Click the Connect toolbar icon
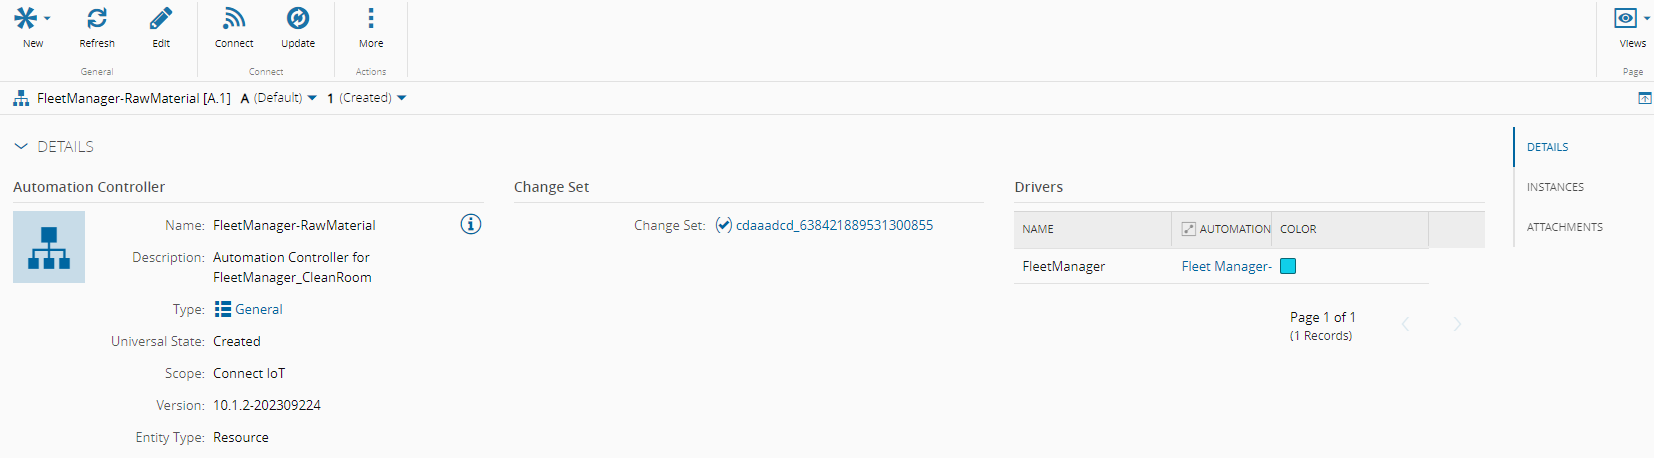Image resolution: width=1654 pixels, height=458 pixels. [234, 18]
